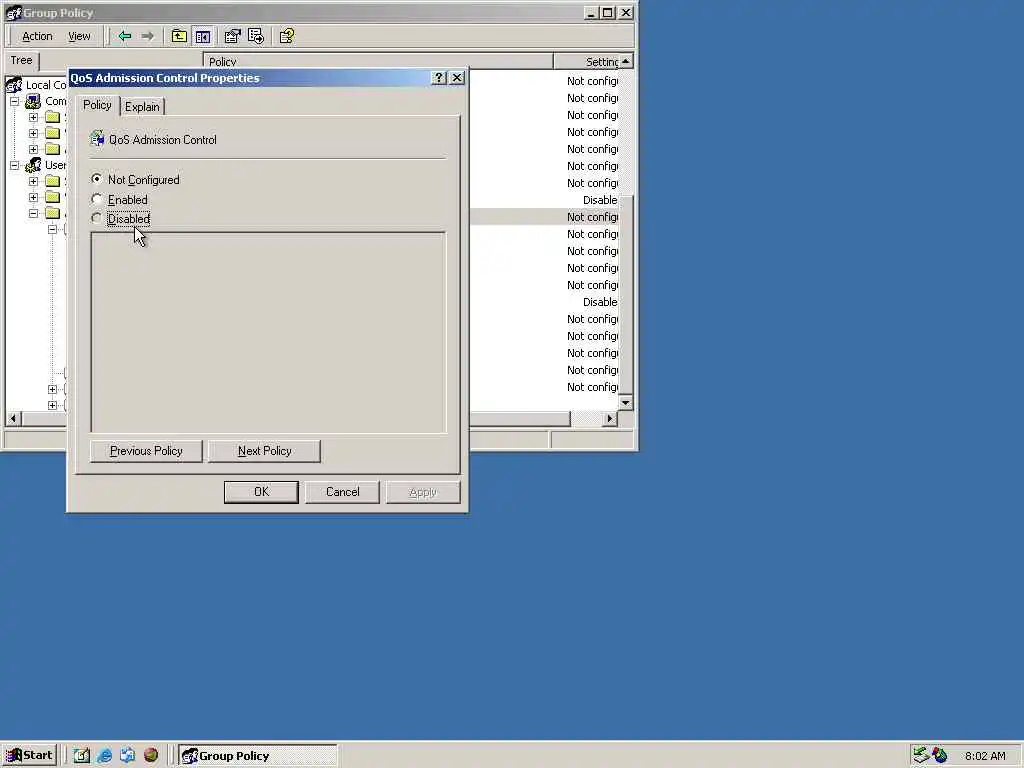Screen dimensions: 1024x768
Task: Click the horizontal scrollbar left arrow
Action: pos(13,419)
